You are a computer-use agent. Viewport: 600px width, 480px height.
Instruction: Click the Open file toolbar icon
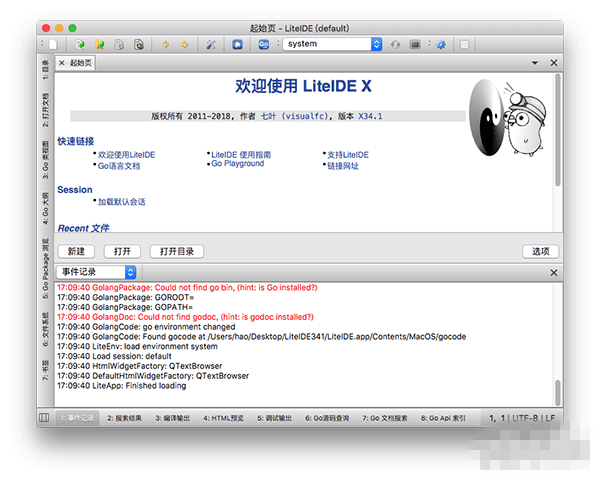(80, 44)
